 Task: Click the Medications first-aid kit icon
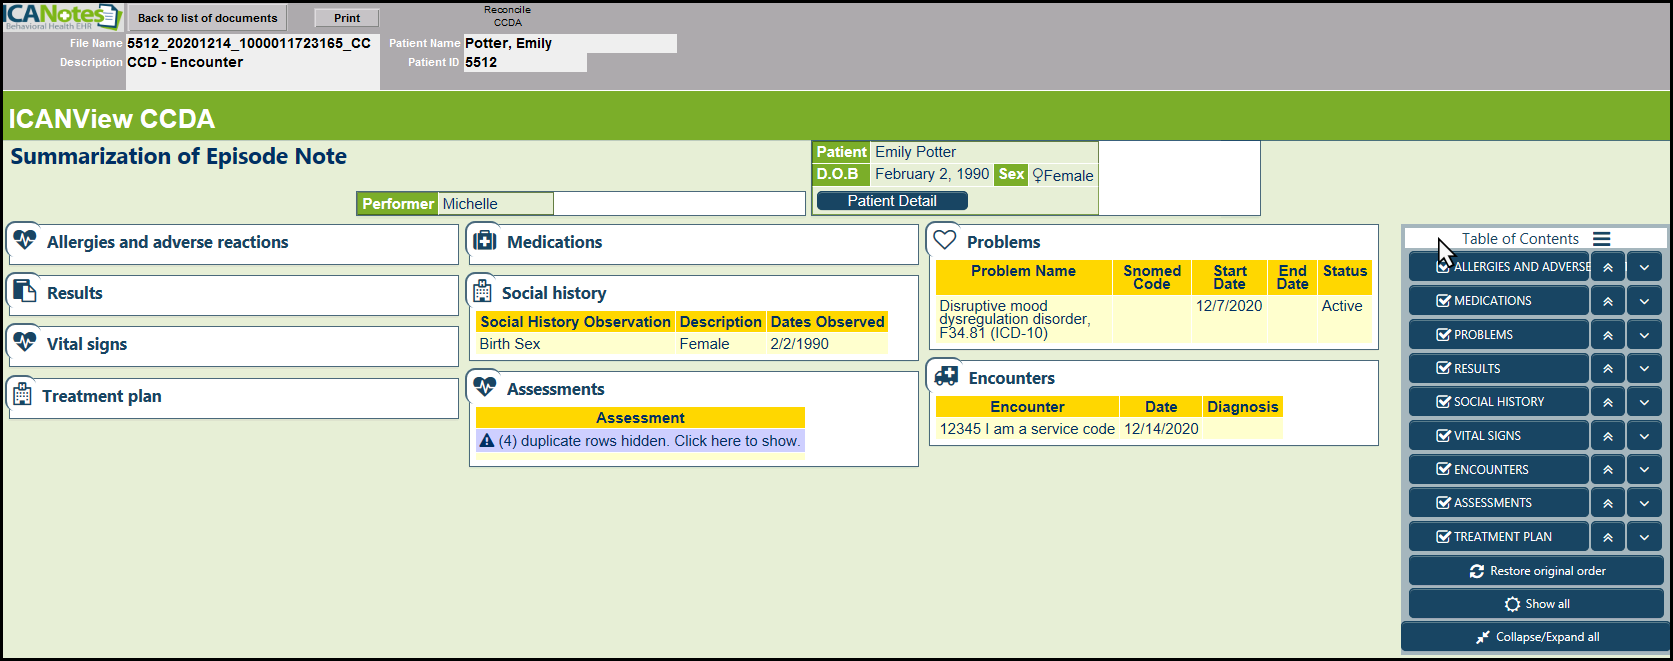[x=485, y=241]
